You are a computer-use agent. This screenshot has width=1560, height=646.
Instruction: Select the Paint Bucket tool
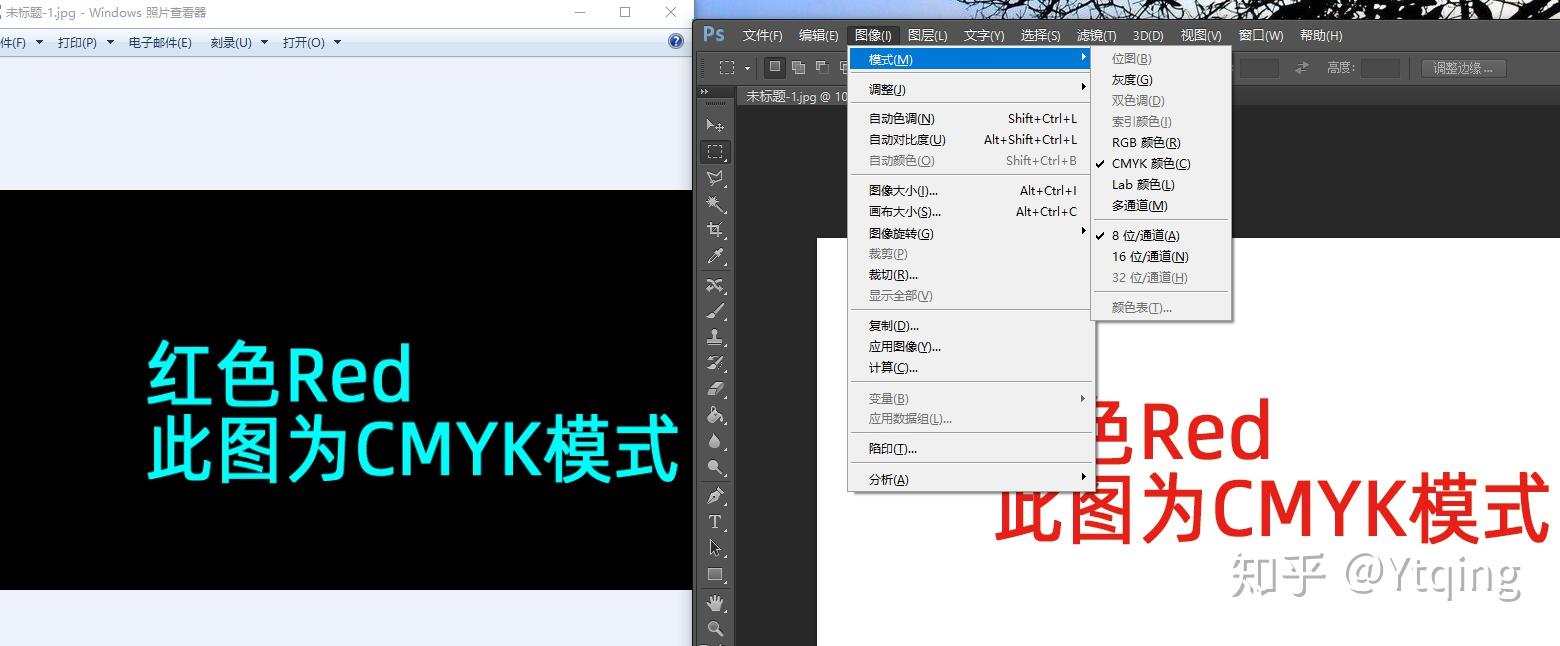pyautogui.click(x=715, y=415)
